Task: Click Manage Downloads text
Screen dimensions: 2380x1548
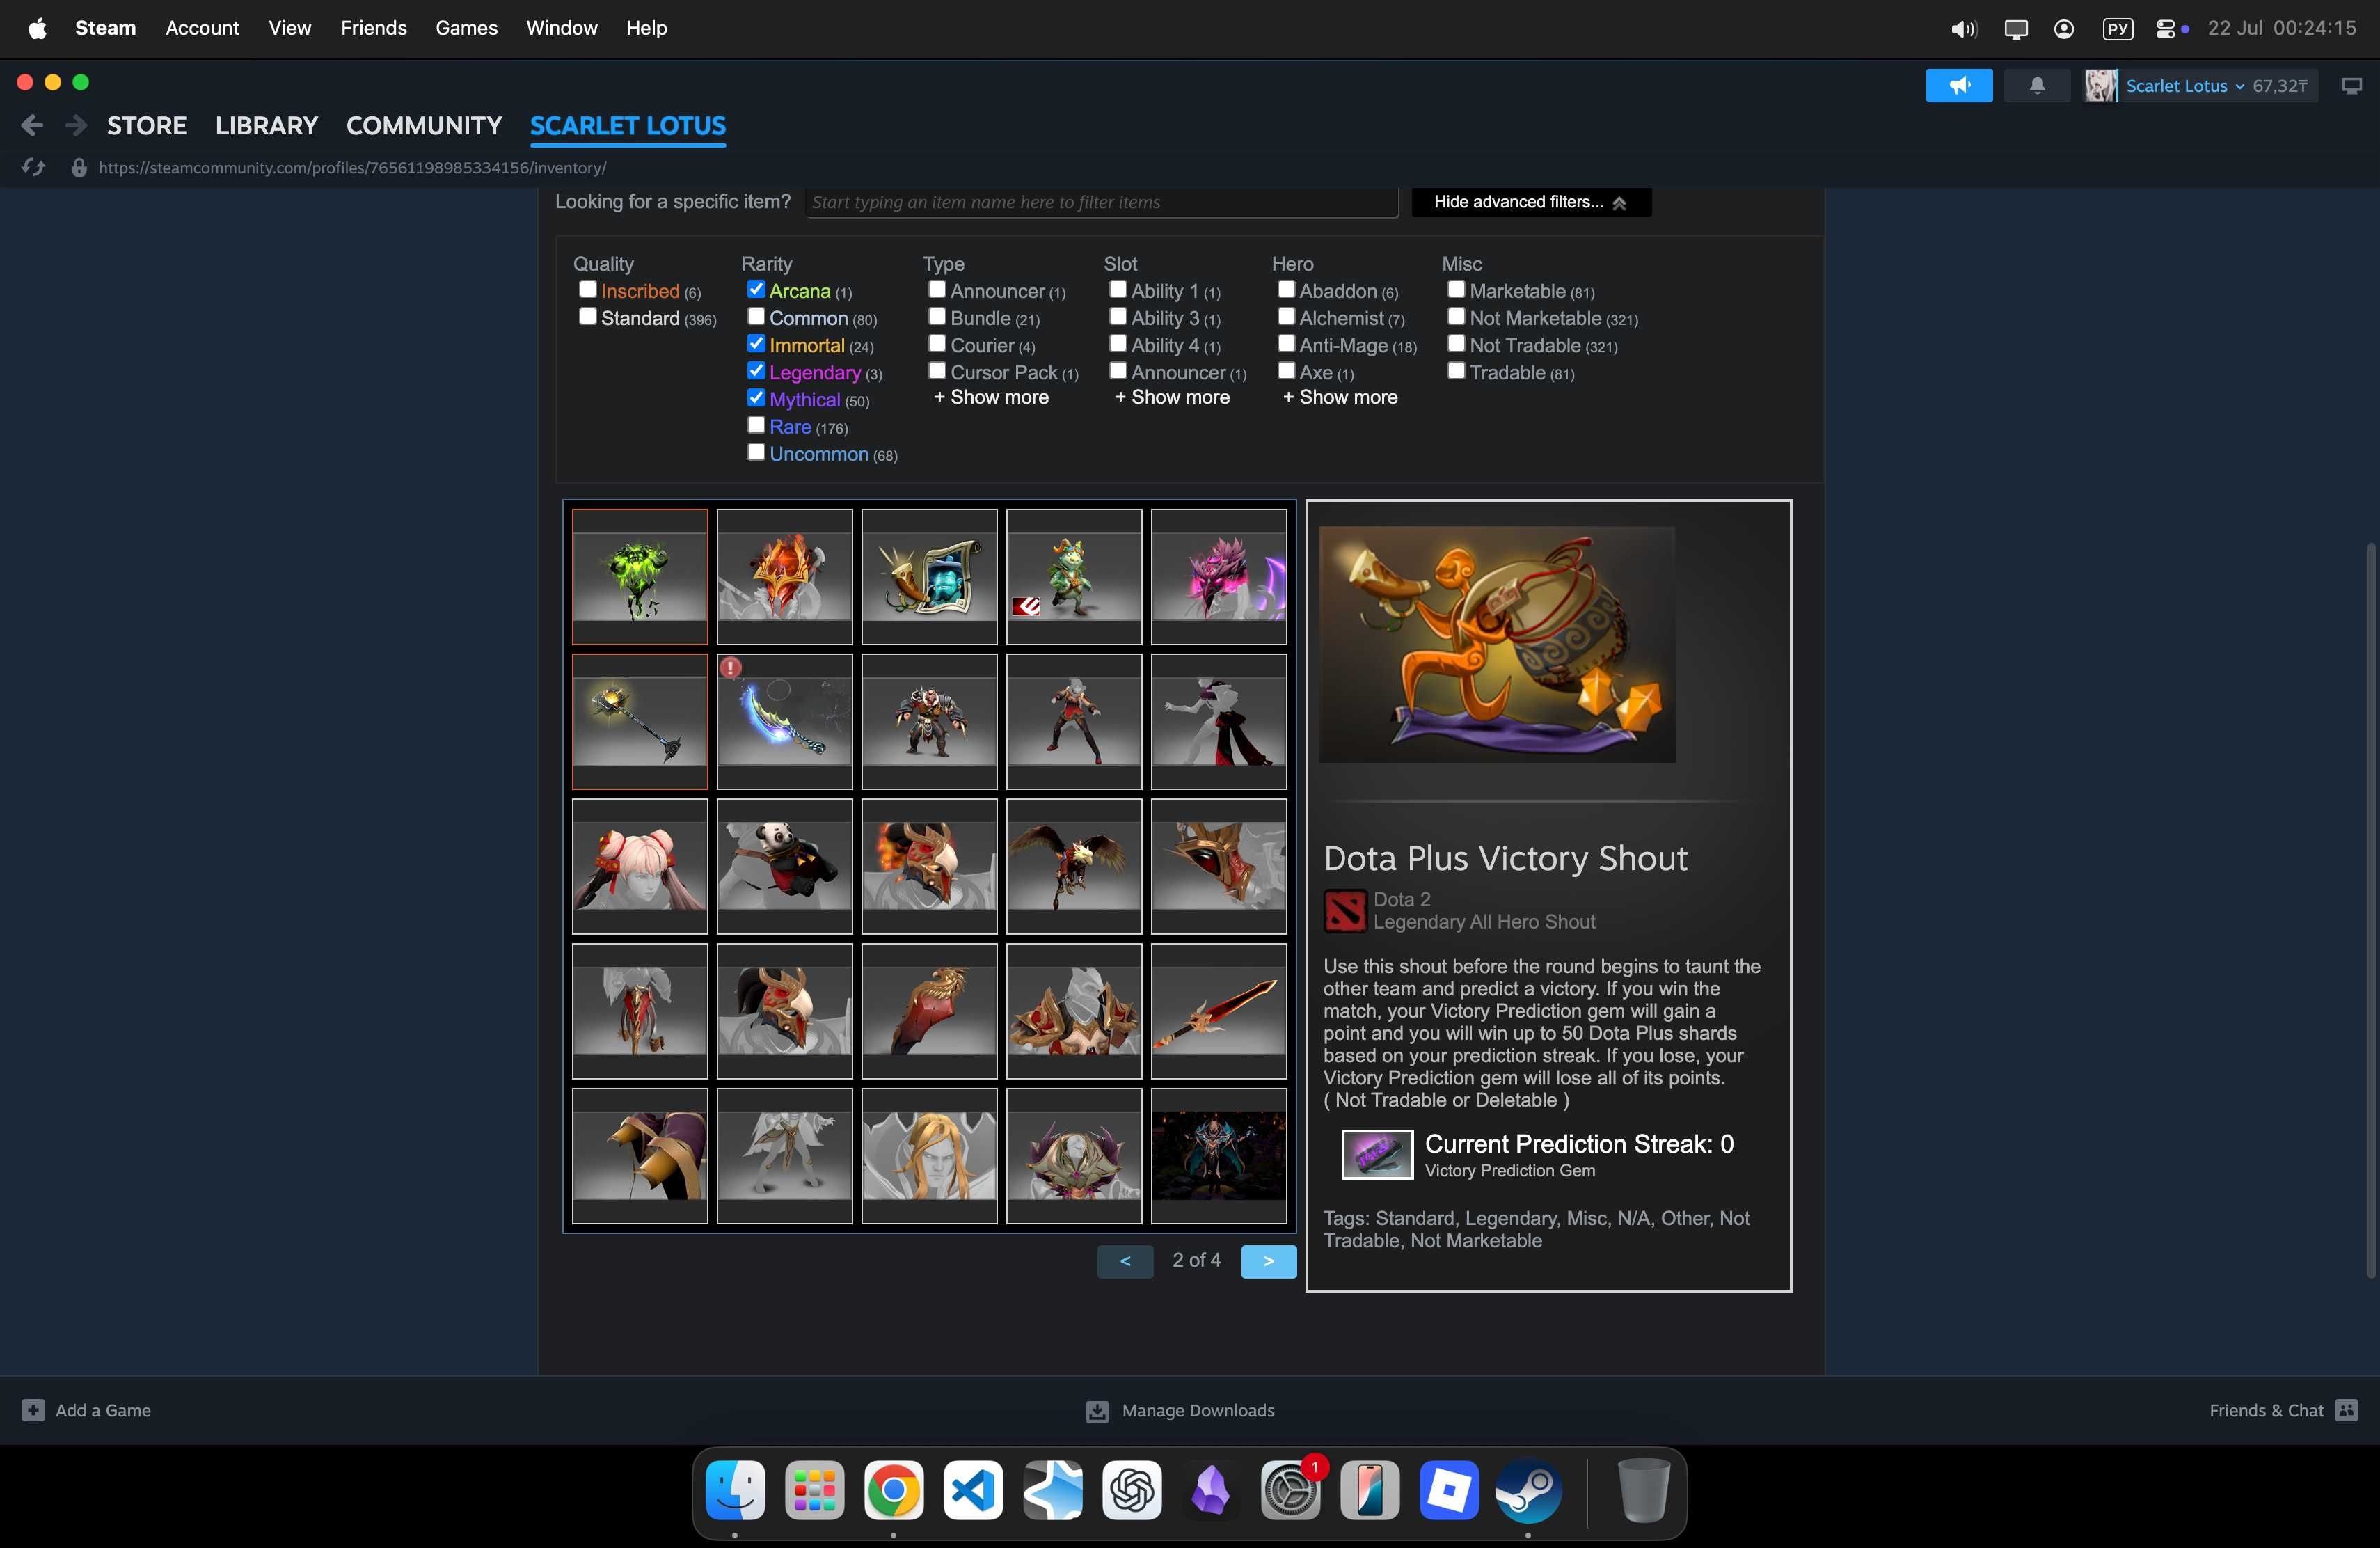Action: click(x=1198, y=1410)
